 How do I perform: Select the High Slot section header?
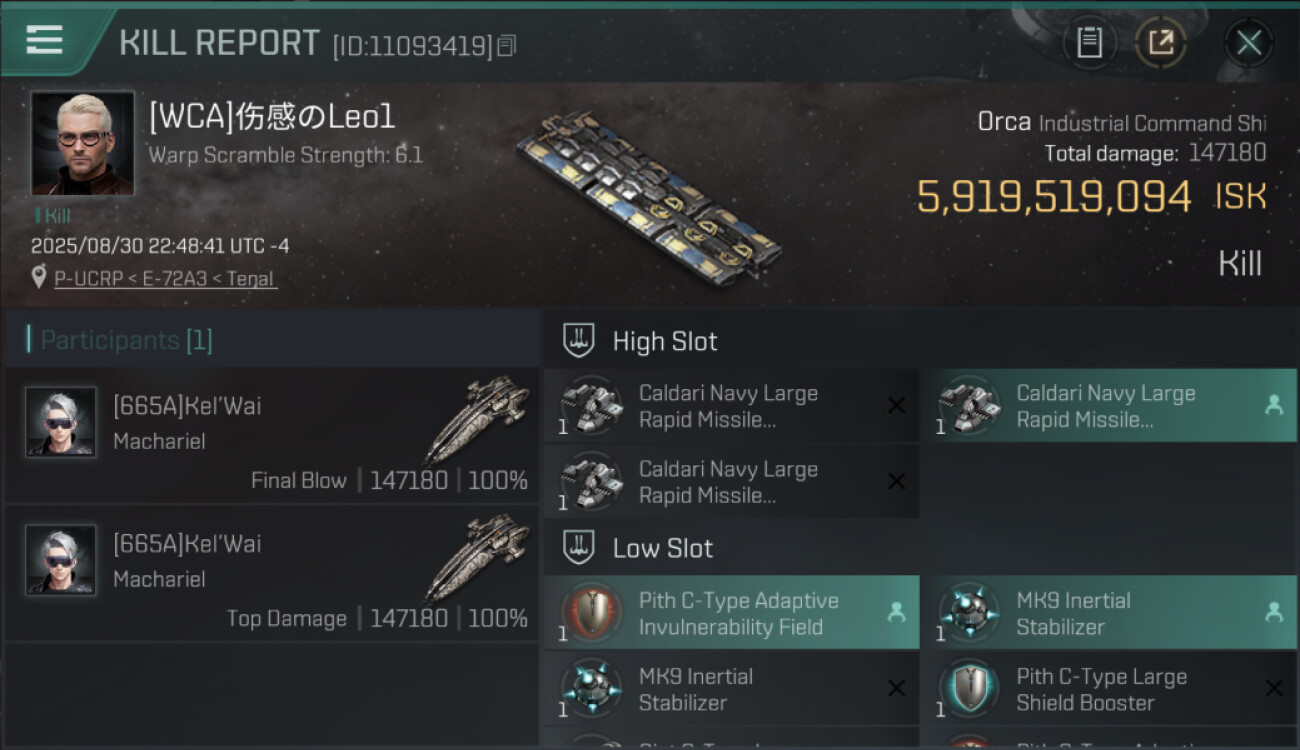(665, 341)
